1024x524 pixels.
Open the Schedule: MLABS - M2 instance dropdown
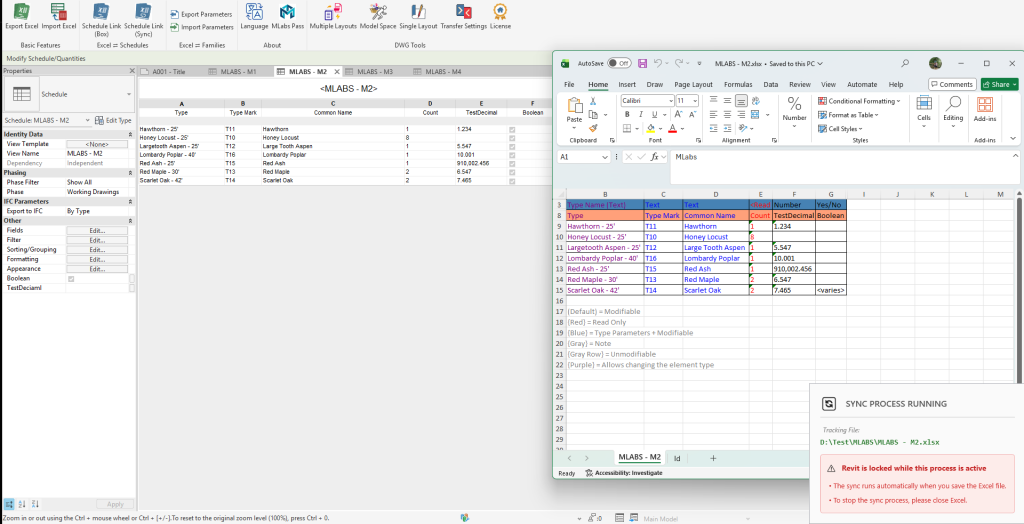click(x=88, y=120)
